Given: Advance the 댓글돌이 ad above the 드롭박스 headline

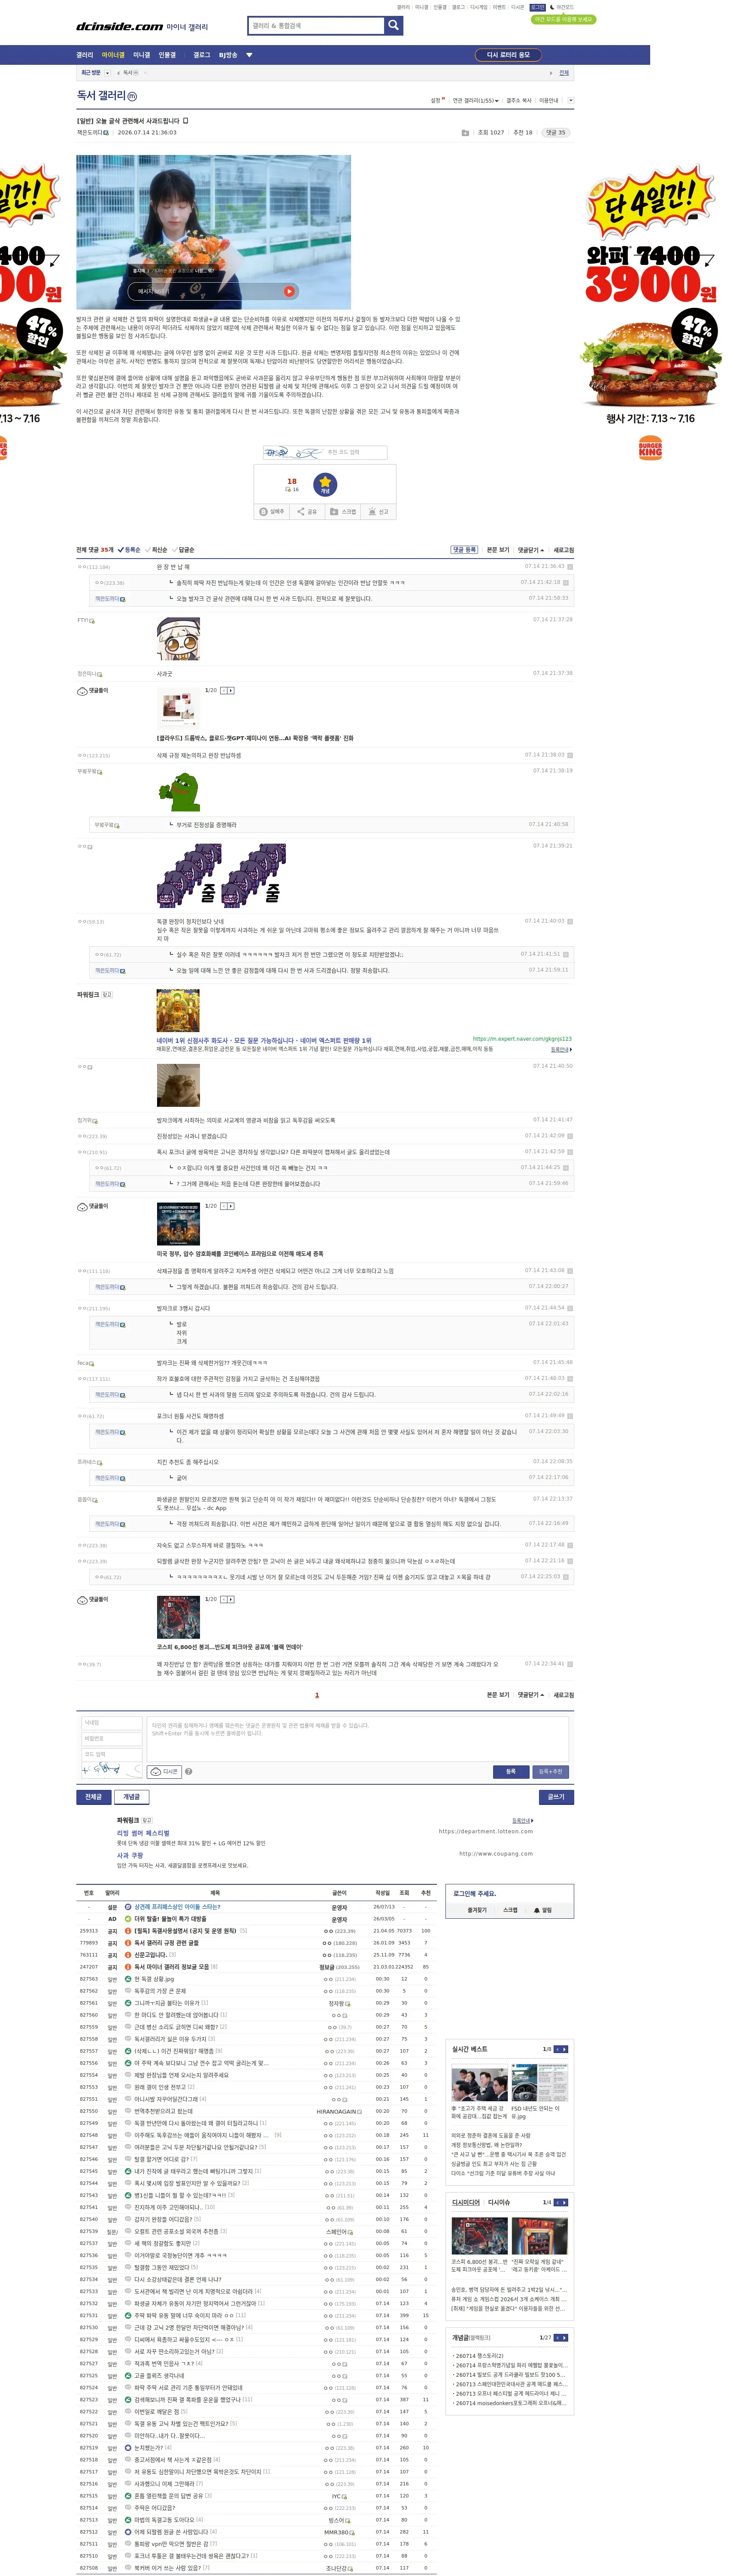Looking at the screenshot, I should (x=231, y=690).
